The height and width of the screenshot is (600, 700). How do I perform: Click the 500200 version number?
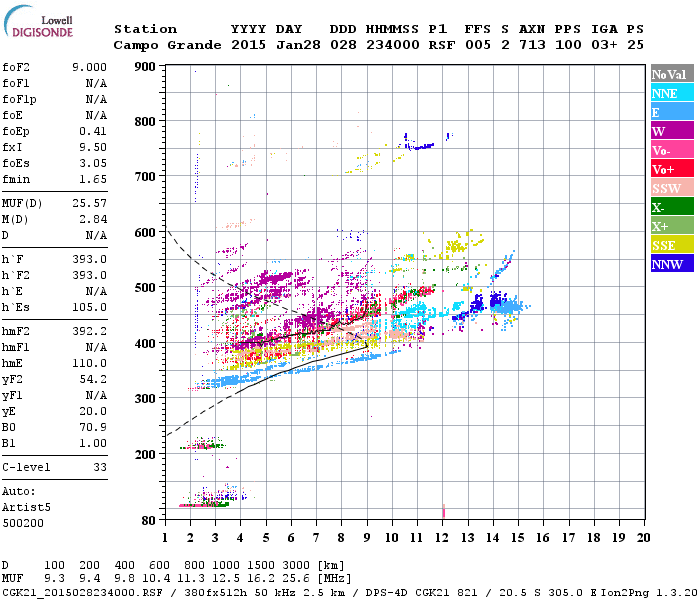tap(23, 523)
